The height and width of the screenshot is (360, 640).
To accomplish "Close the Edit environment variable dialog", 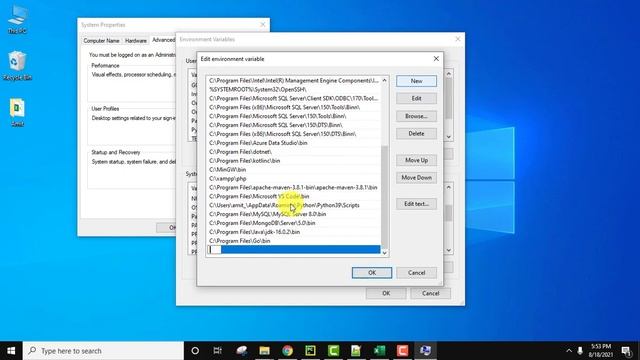I will point(436,59).
